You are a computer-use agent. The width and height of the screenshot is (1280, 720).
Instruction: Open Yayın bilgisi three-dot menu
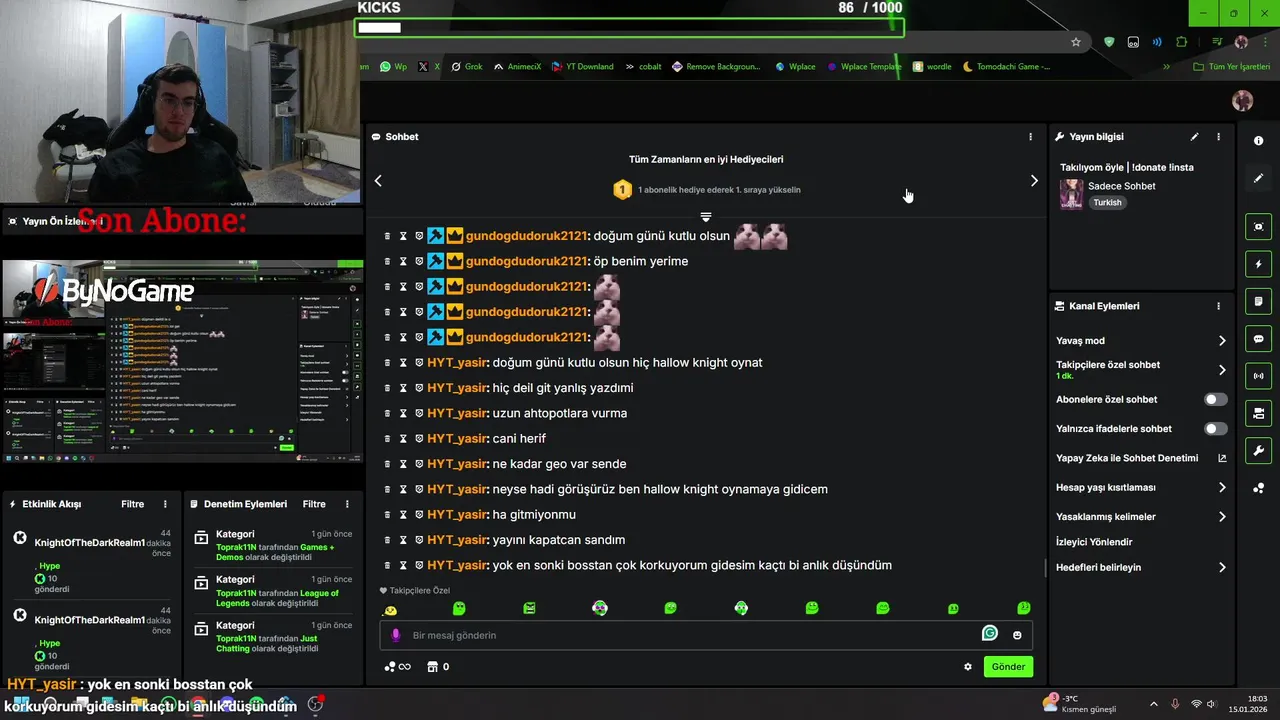click(x=1218, y=137)
